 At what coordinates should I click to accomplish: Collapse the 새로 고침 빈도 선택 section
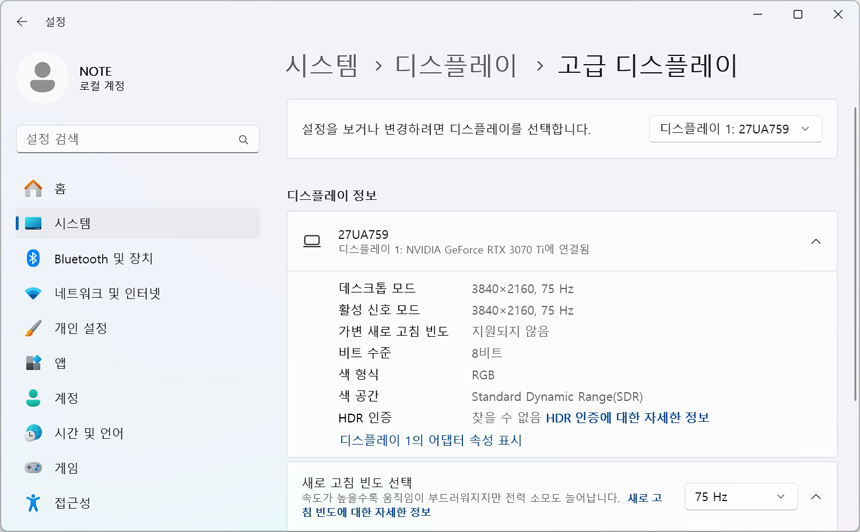pos(816,497)
